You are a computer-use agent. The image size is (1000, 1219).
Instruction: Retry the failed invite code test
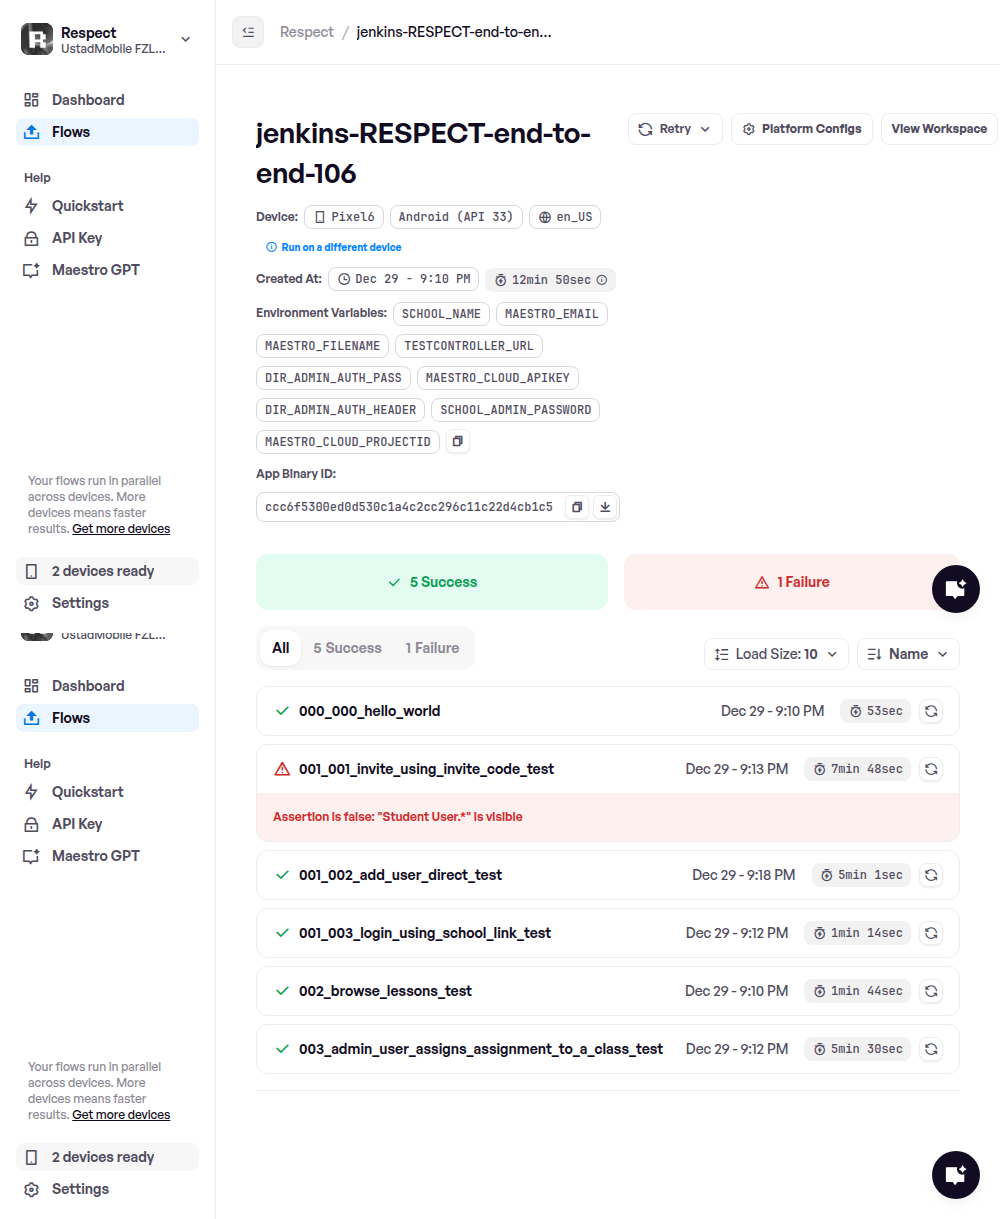pyautogui.click(x=931, y=769)
